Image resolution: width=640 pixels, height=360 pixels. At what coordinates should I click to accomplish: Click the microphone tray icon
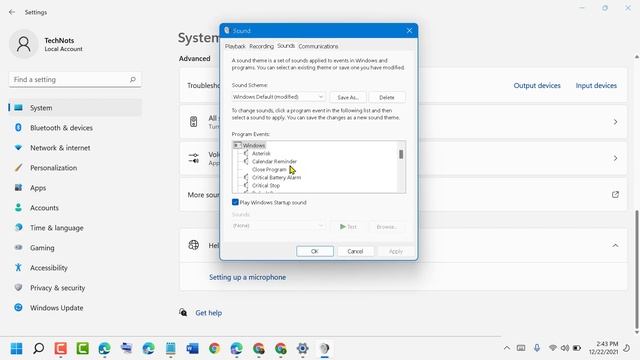tap(537, 348)
